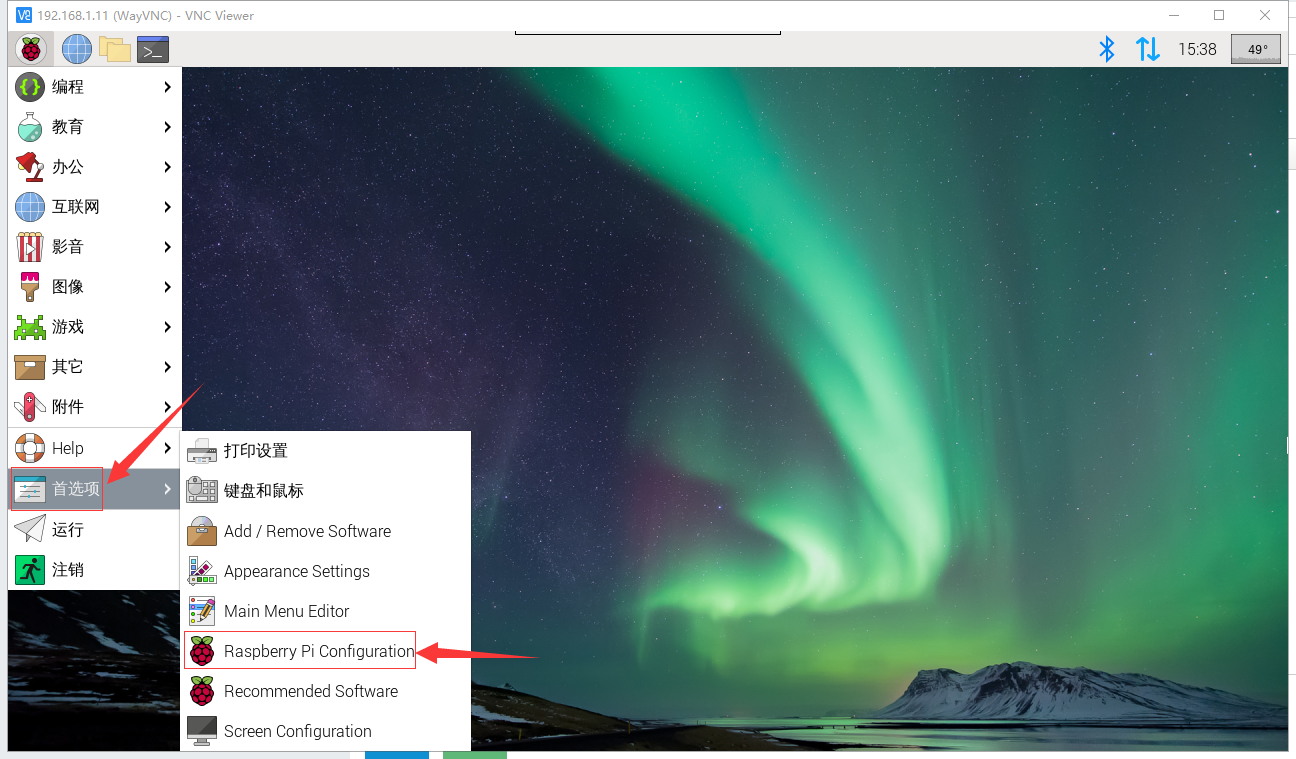
Task: Open 打印设置 printer settings
Action: pos(255,451)
